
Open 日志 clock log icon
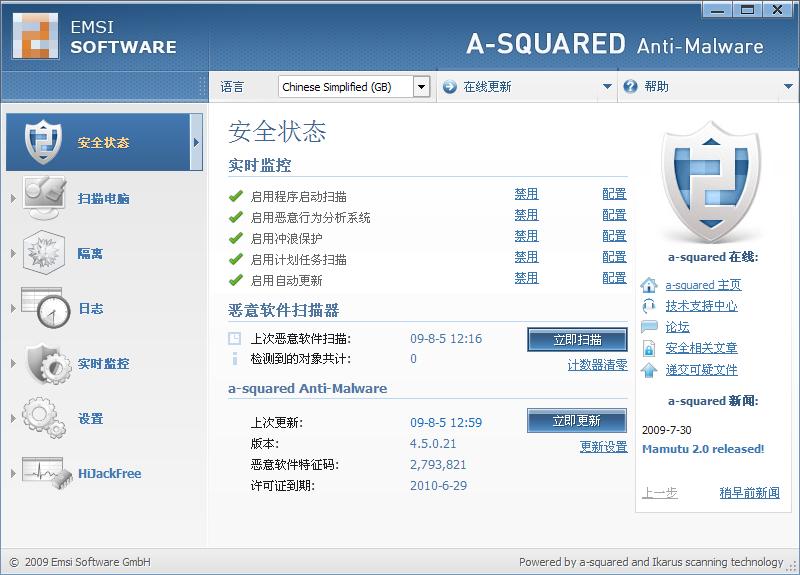[46, 308]
